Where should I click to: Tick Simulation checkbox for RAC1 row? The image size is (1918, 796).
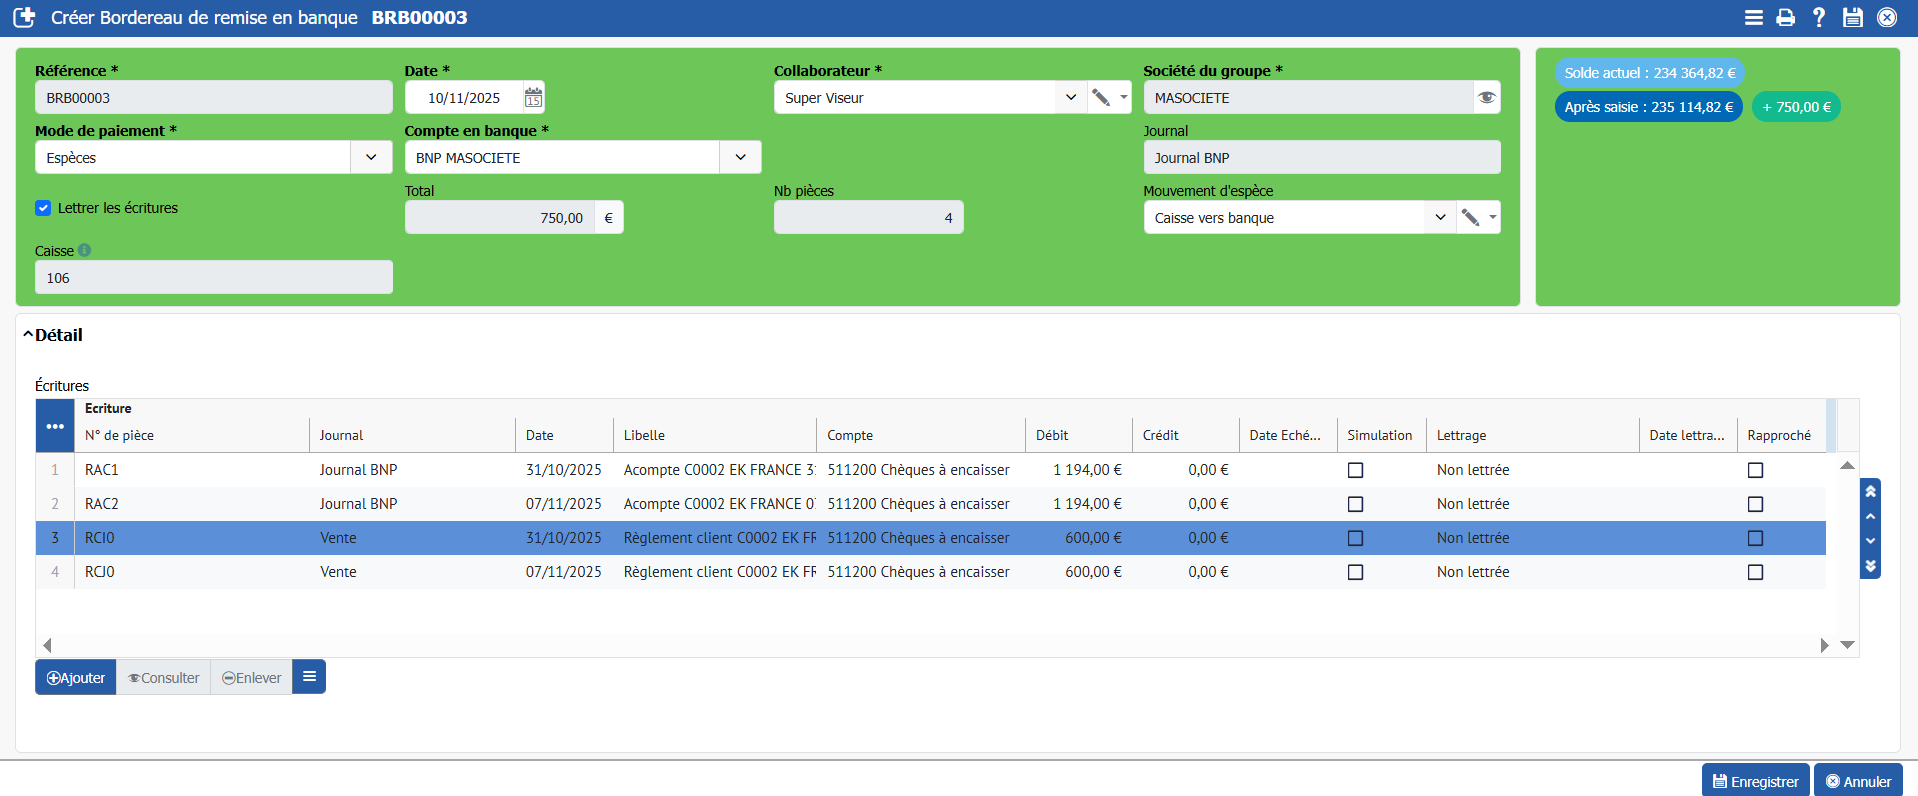click(x=1355, y=470)
